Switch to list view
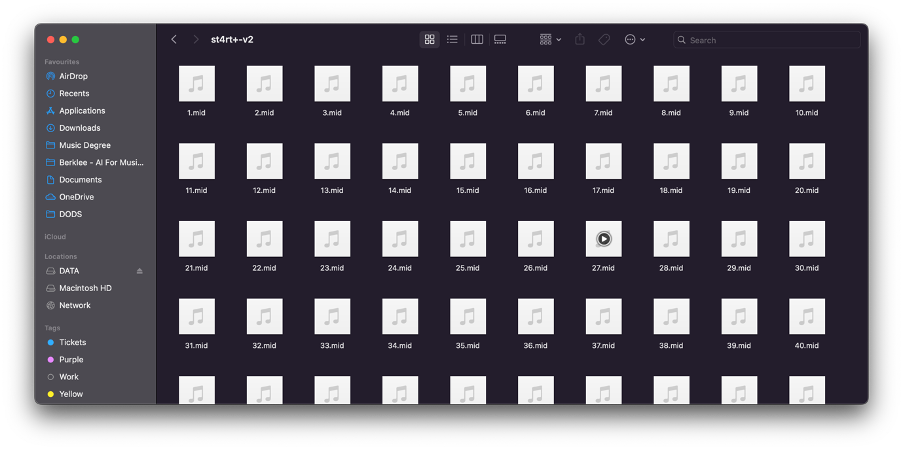Image resolution: width=904 pixels, height=450 pixels. (452, 40)
